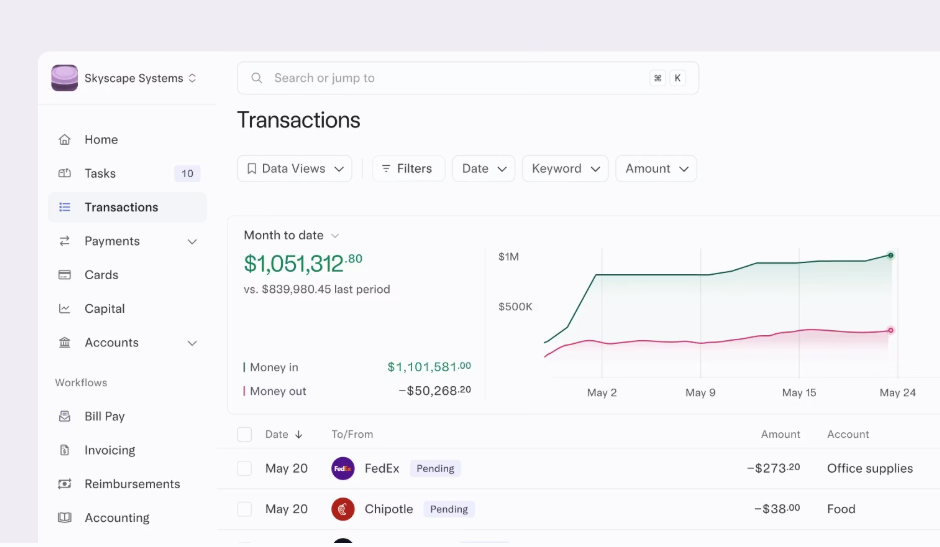This screenshot has height=547, width=940.
Task: Open the Data Views dropdown
Action: coord(294,169)
